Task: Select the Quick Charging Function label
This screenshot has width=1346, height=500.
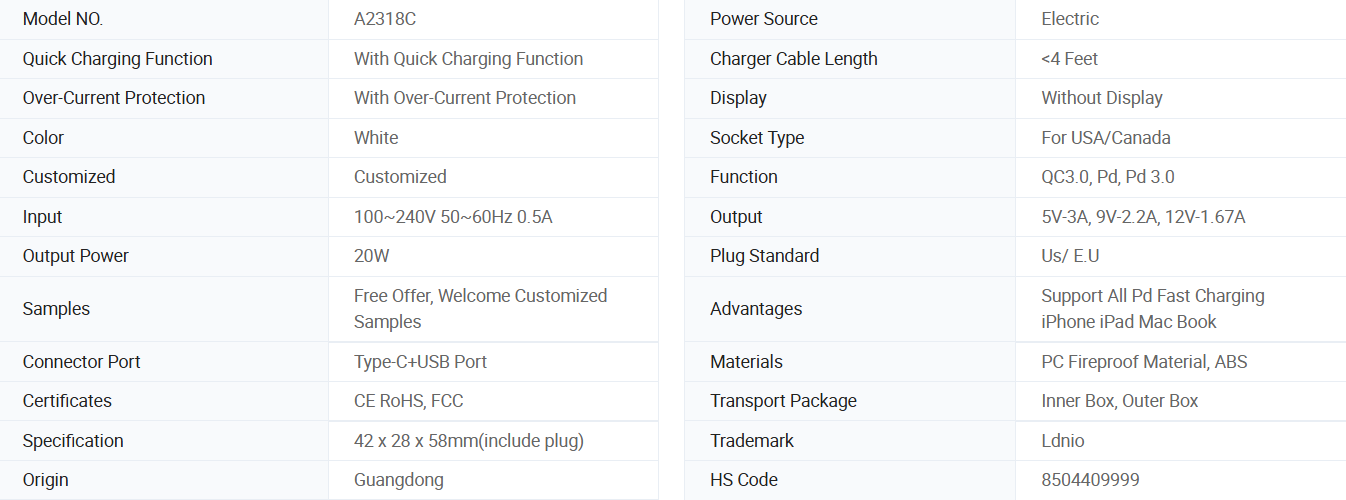Action: pyautogui.click(x=118, y=59)
